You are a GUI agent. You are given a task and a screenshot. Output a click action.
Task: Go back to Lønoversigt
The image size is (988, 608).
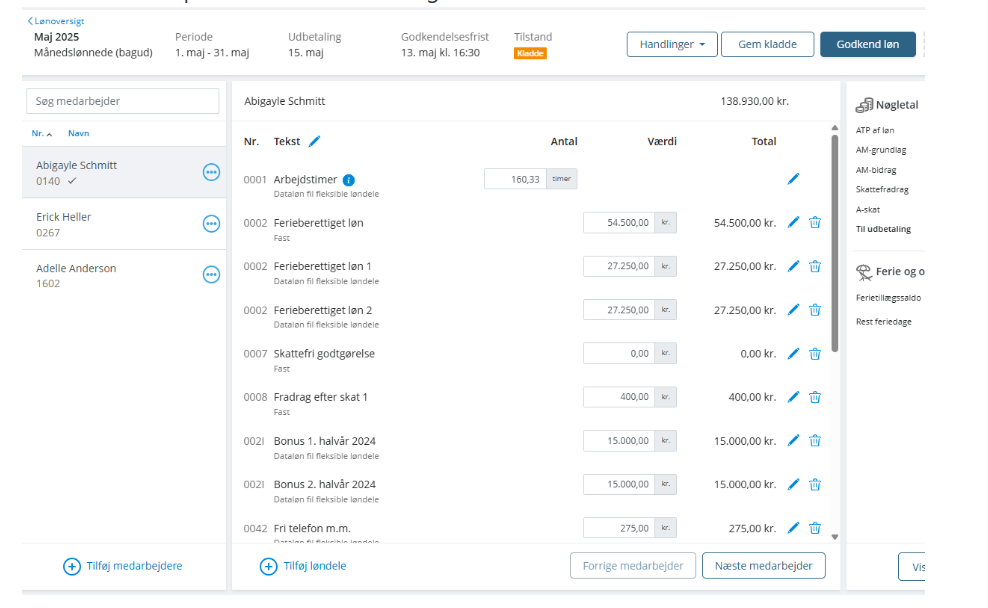click(56, 20)
